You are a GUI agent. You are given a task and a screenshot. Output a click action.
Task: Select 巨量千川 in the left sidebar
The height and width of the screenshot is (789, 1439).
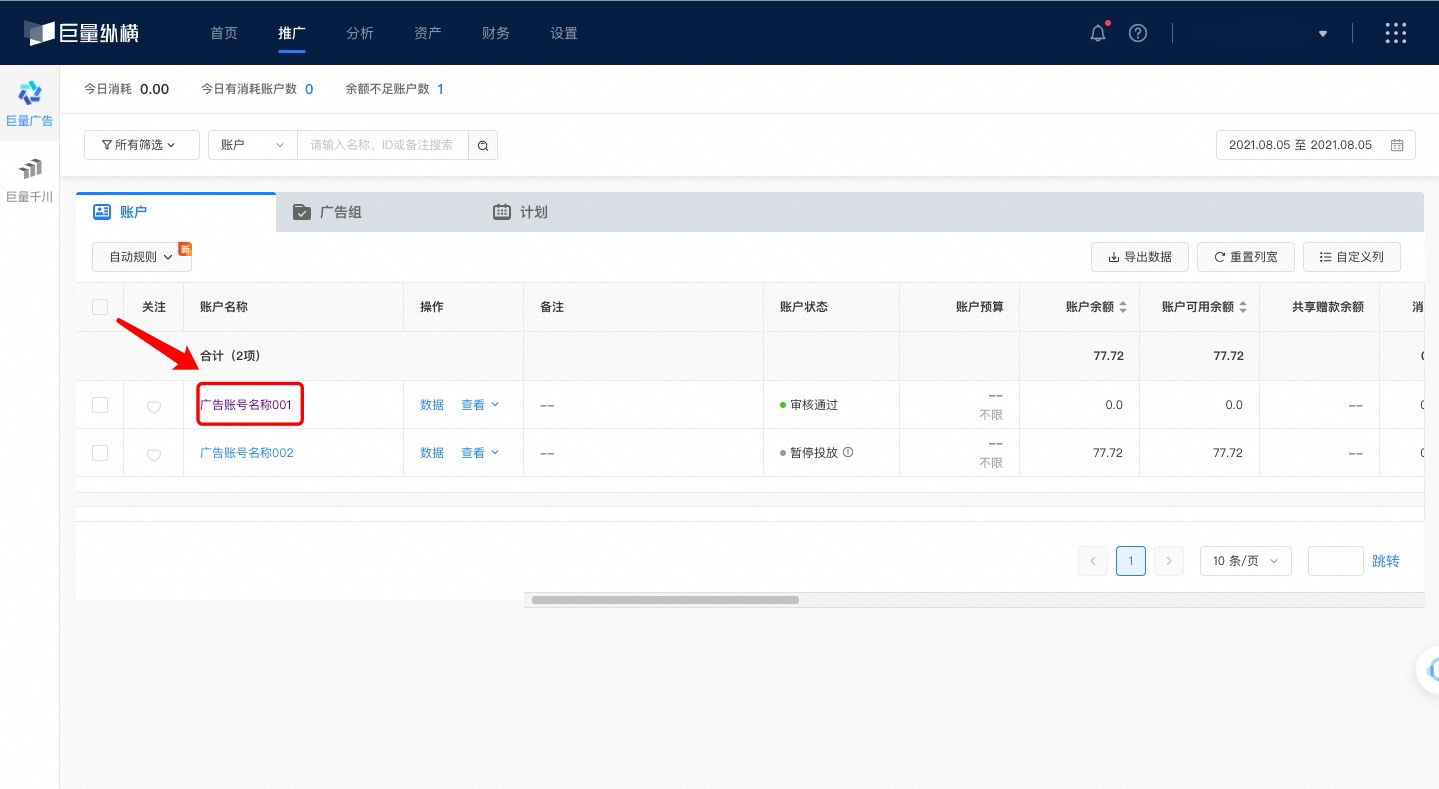29,178
